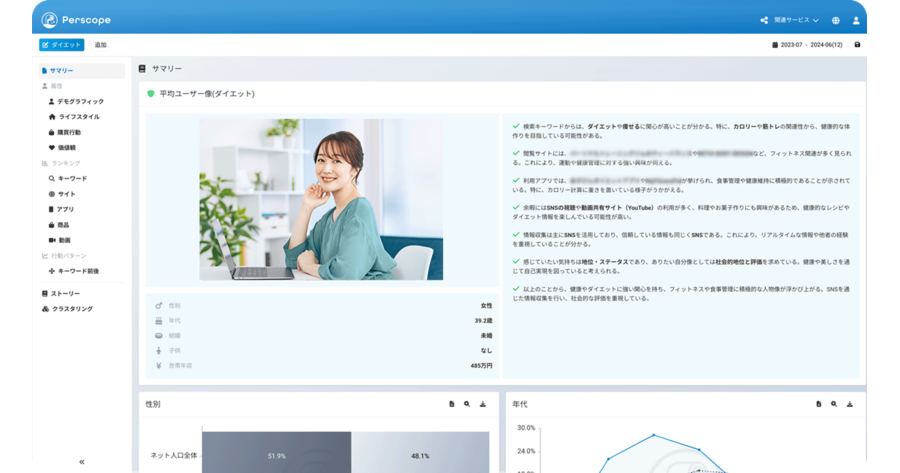Image resolution: width=900 pixels, height=473 pixels.
Task: Download the 年代 chart
Action: (849, 404)
